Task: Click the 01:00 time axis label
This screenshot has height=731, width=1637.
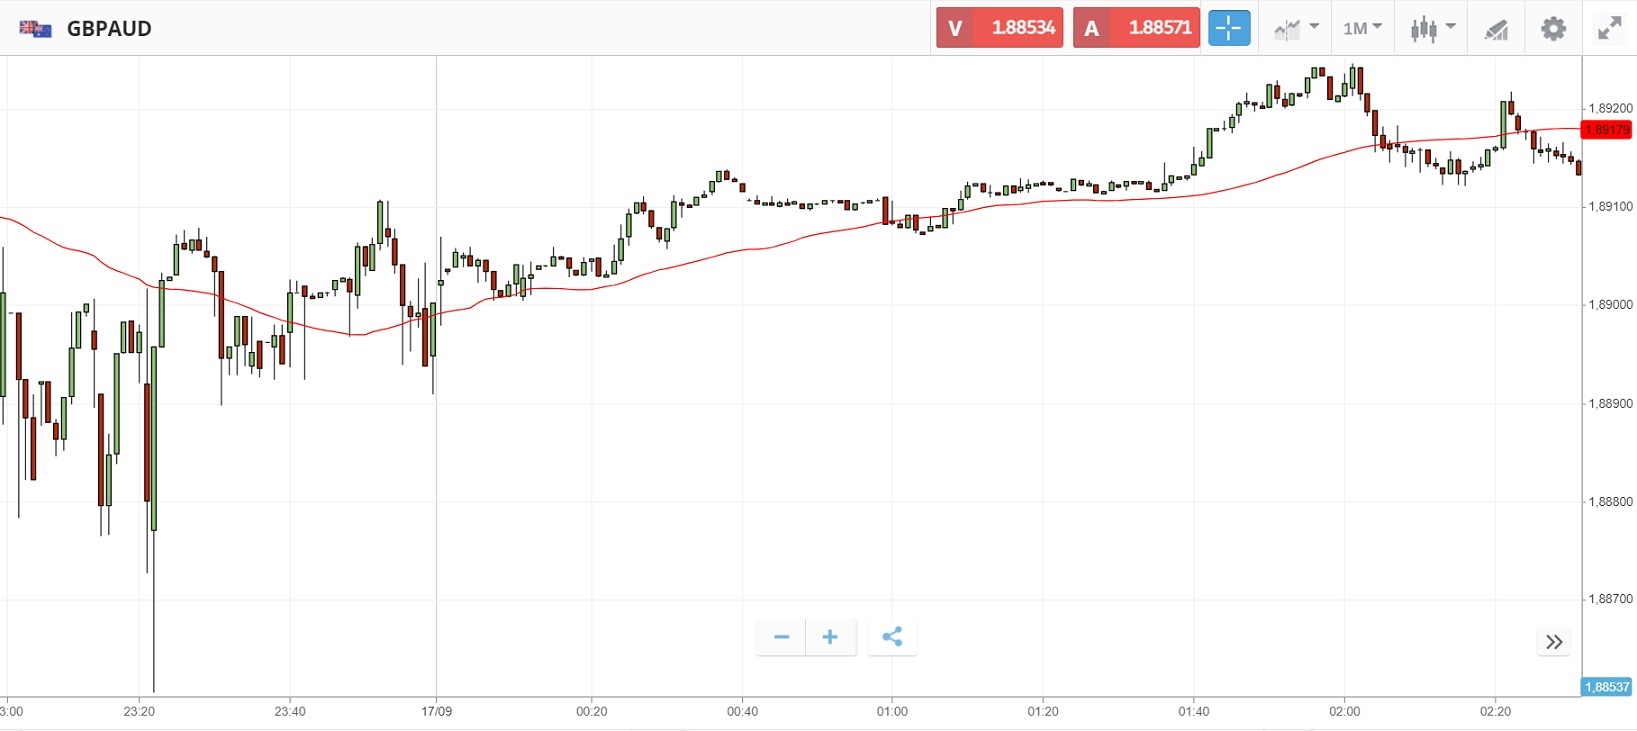Action: coord(892,711)
